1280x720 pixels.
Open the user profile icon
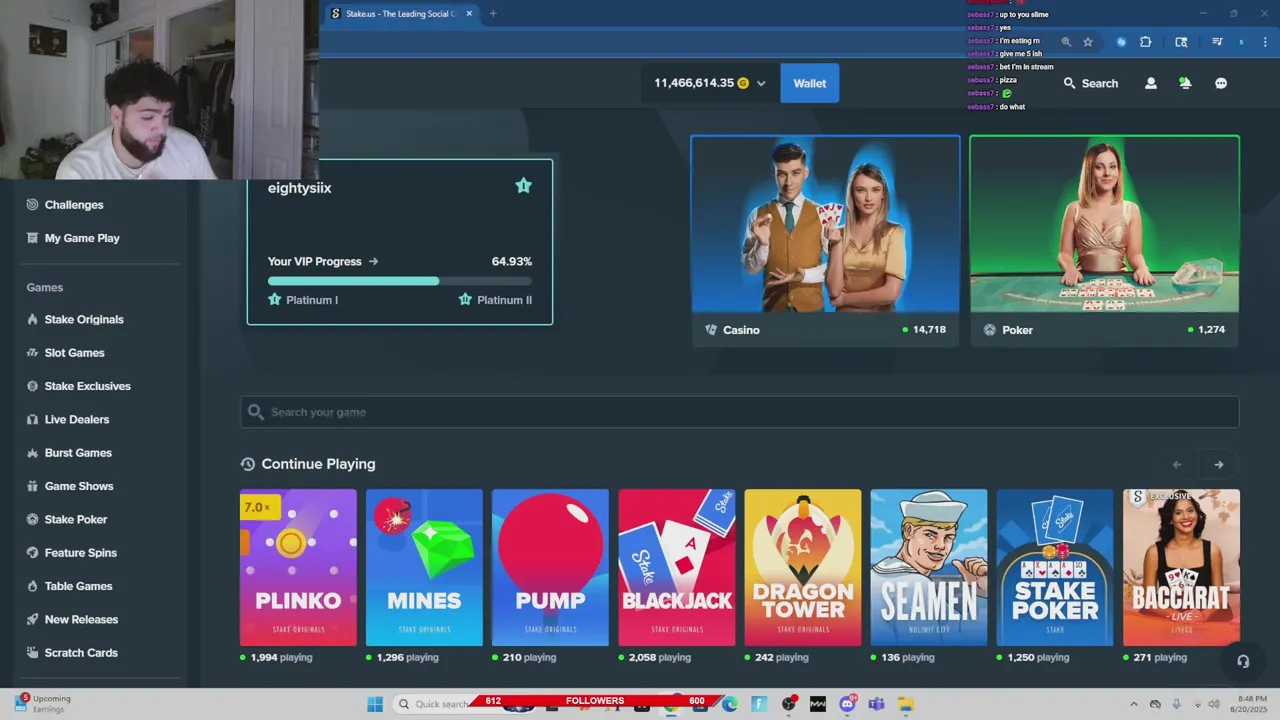1151,83
